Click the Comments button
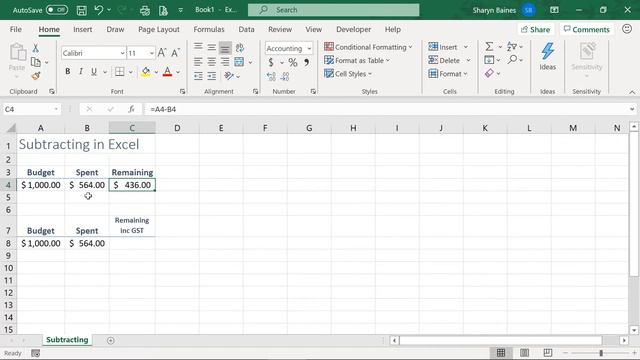This screenshot has height=360, width=640. (x=587, y=29)
